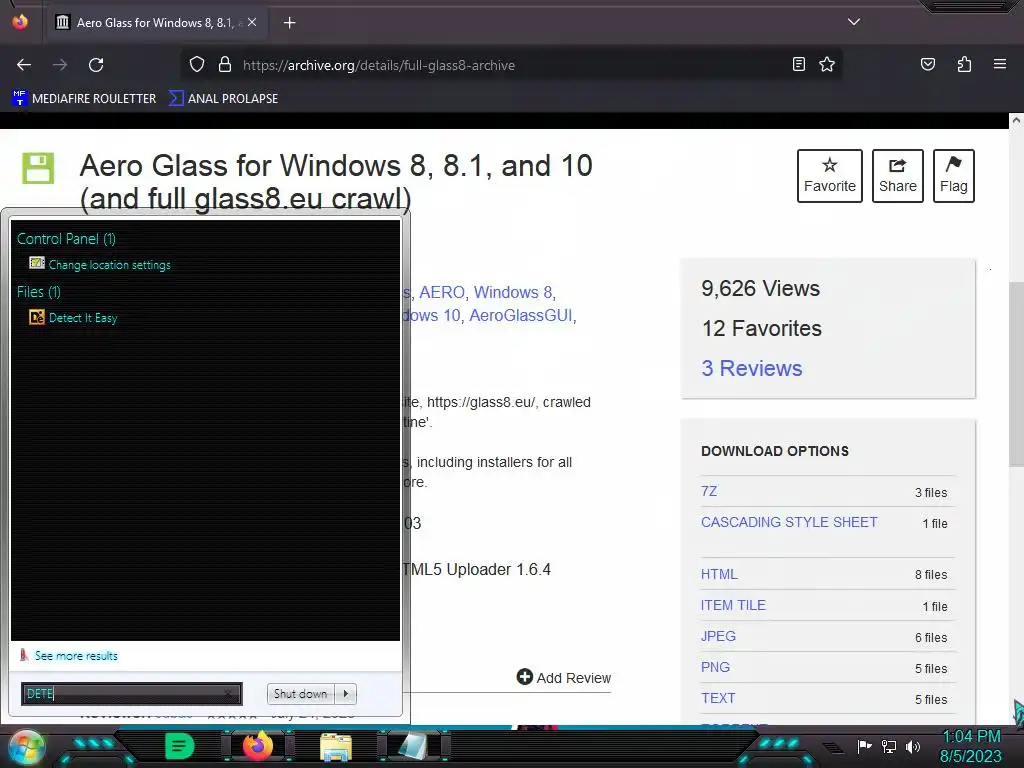Click the Files (1) results header
Screen dimensions: 1024x768
(x=39, y=292)
